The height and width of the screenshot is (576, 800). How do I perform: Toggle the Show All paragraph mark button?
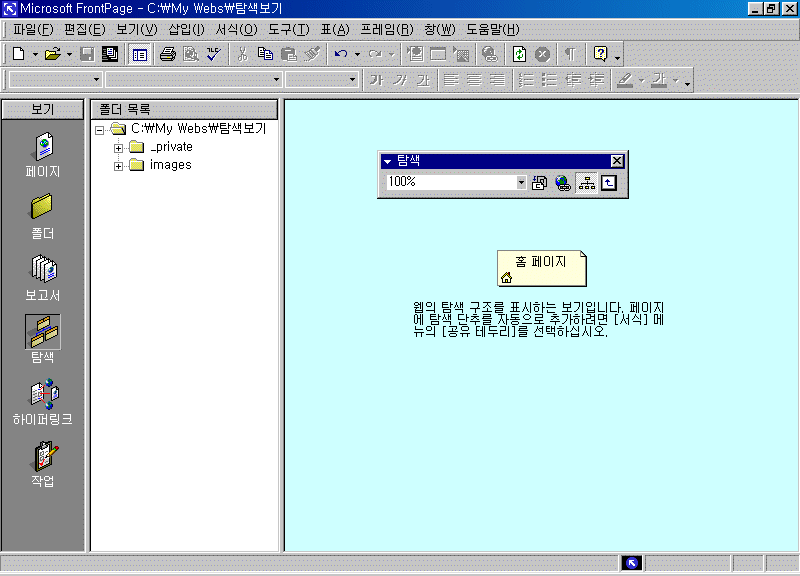(570, 54)
